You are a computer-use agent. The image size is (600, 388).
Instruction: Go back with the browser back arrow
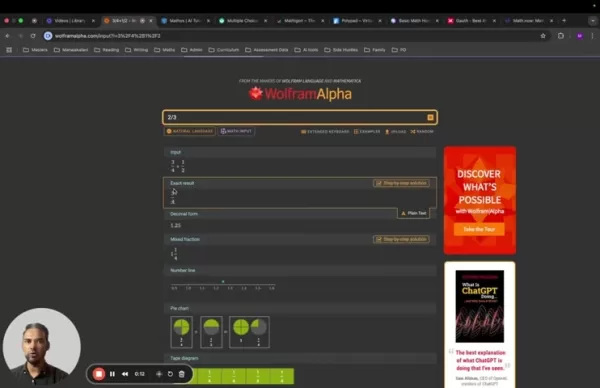[8, 36]
